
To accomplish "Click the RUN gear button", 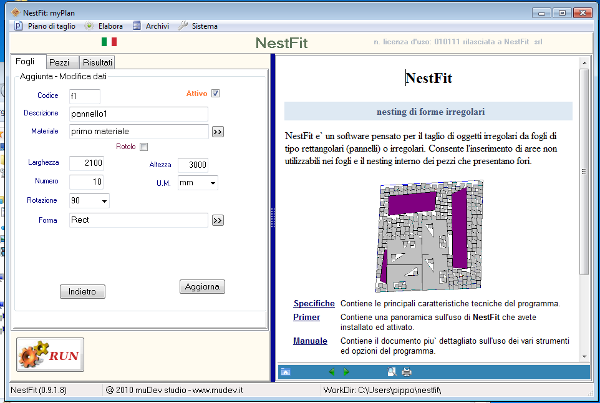I will pyautogui.click(x=50, y=354).
